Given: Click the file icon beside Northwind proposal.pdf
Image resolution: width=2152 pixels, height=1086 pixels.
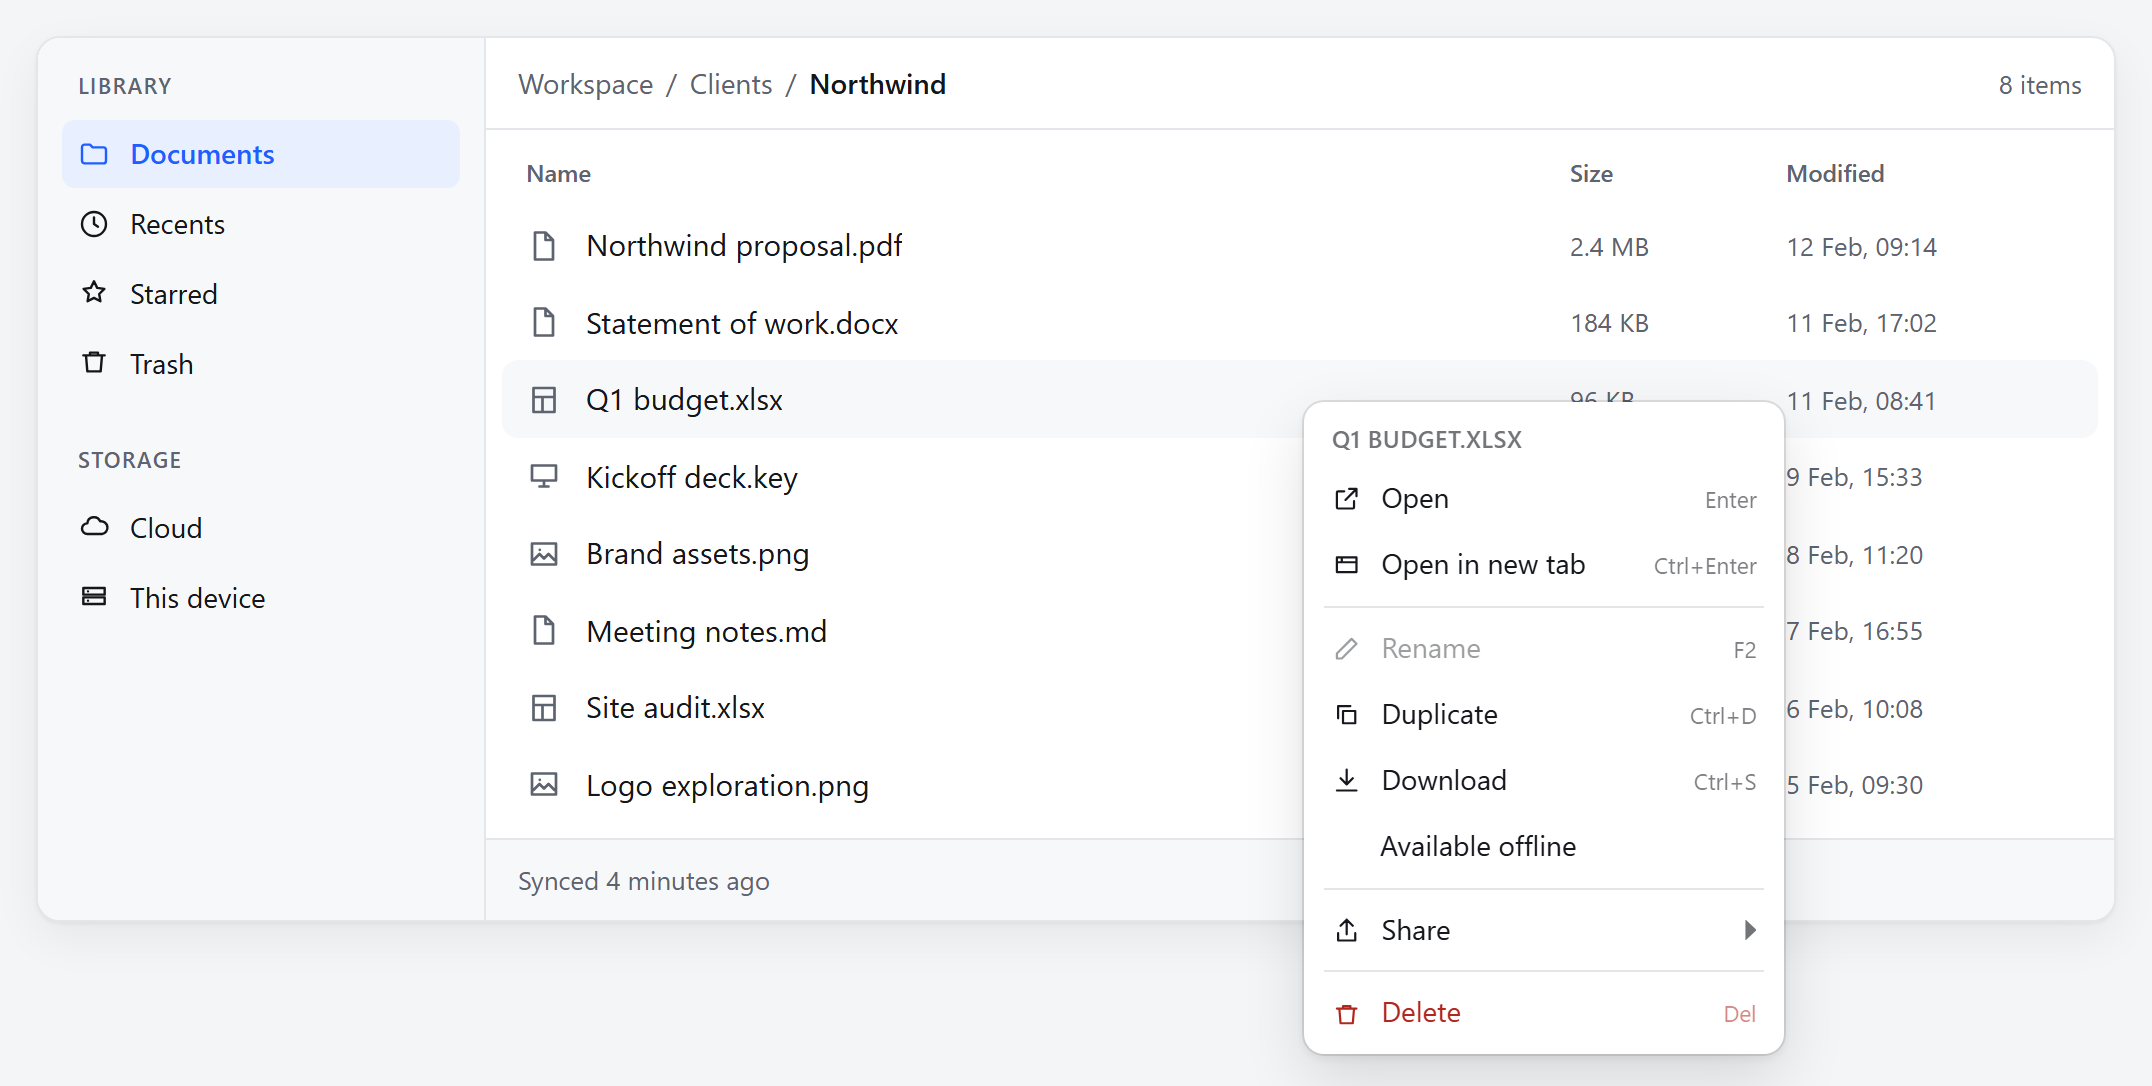Looking at the screenshot, I should [544, 246].
